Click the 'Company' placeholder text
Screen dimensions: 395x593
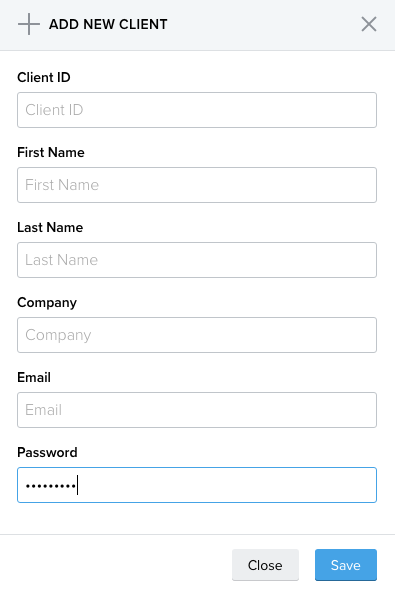click(58, 335)
